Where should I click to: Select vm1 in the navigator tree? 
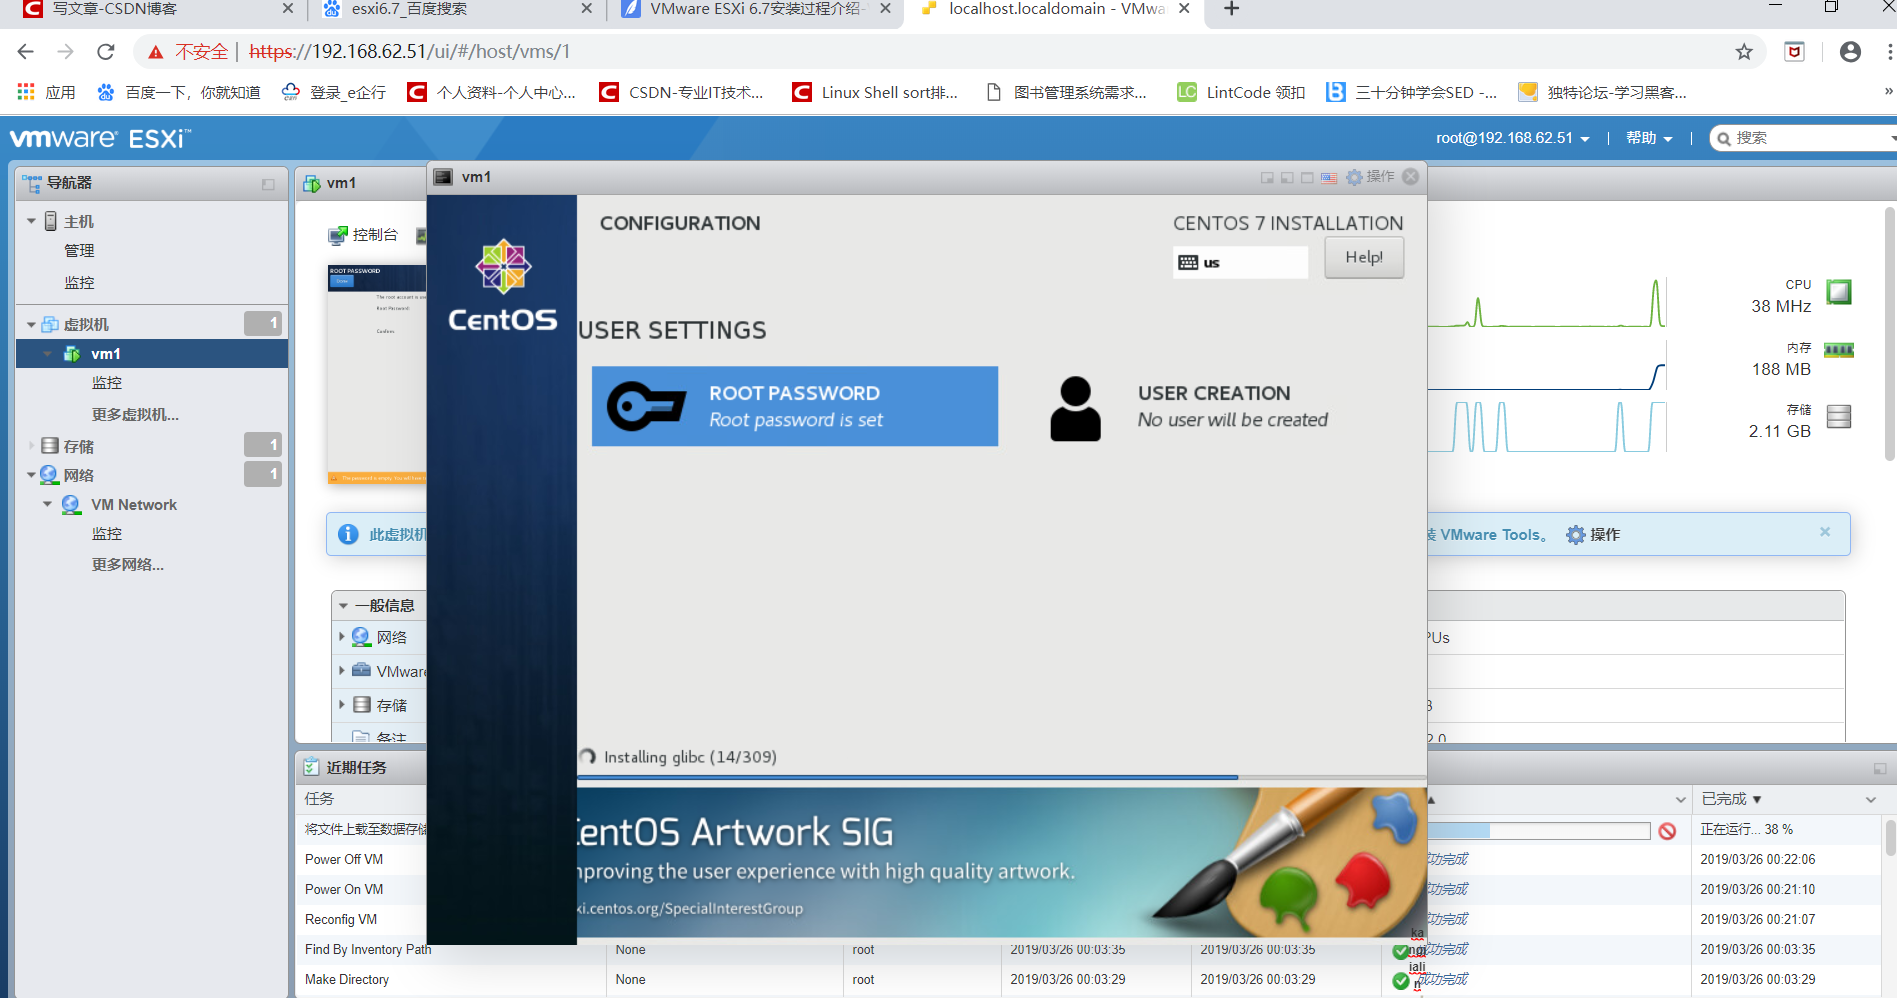tap(152, 354)
